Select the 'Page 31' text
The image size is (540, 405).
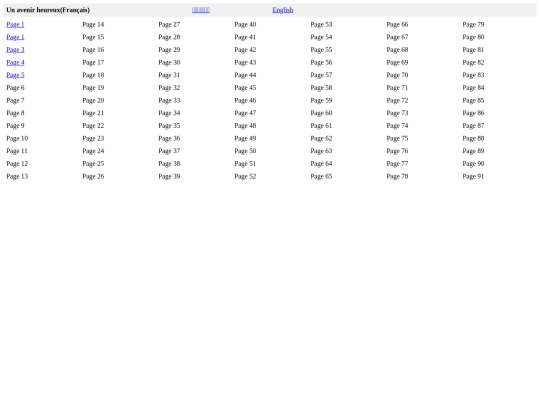pos(169,75)
